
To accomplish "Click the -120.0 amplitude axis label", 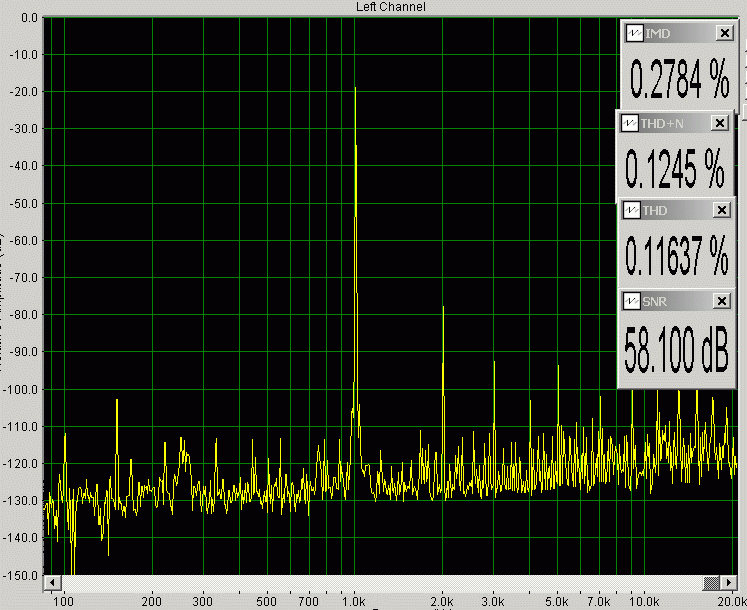I will [21, 463].
